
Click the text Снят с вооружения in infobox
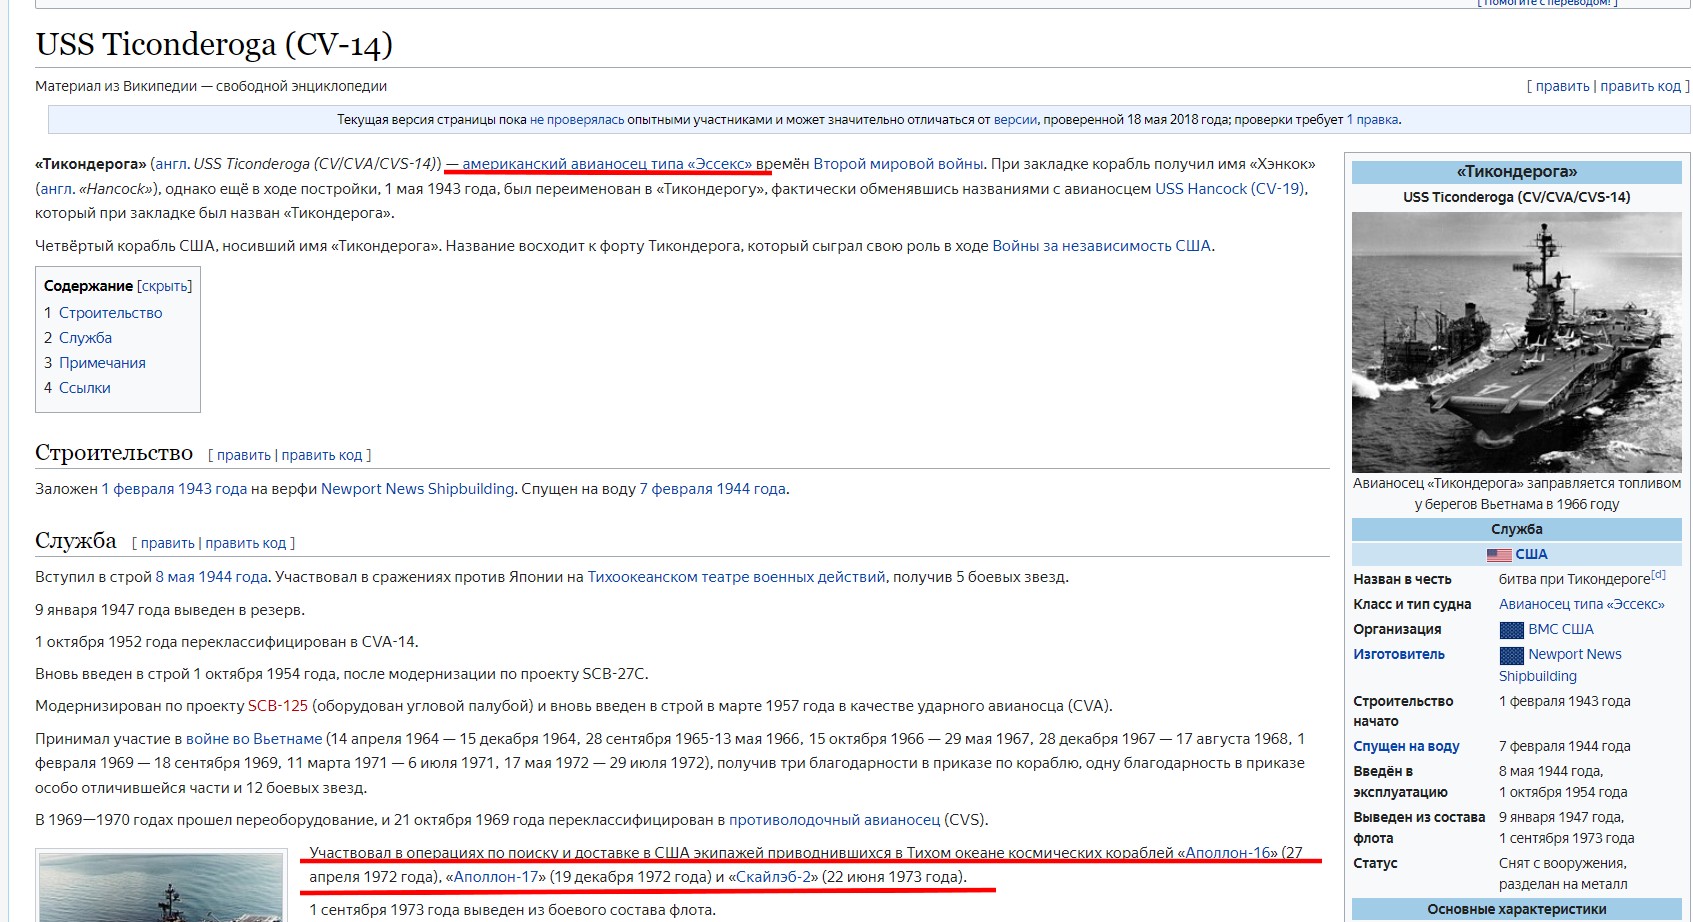pos(1562,863)
